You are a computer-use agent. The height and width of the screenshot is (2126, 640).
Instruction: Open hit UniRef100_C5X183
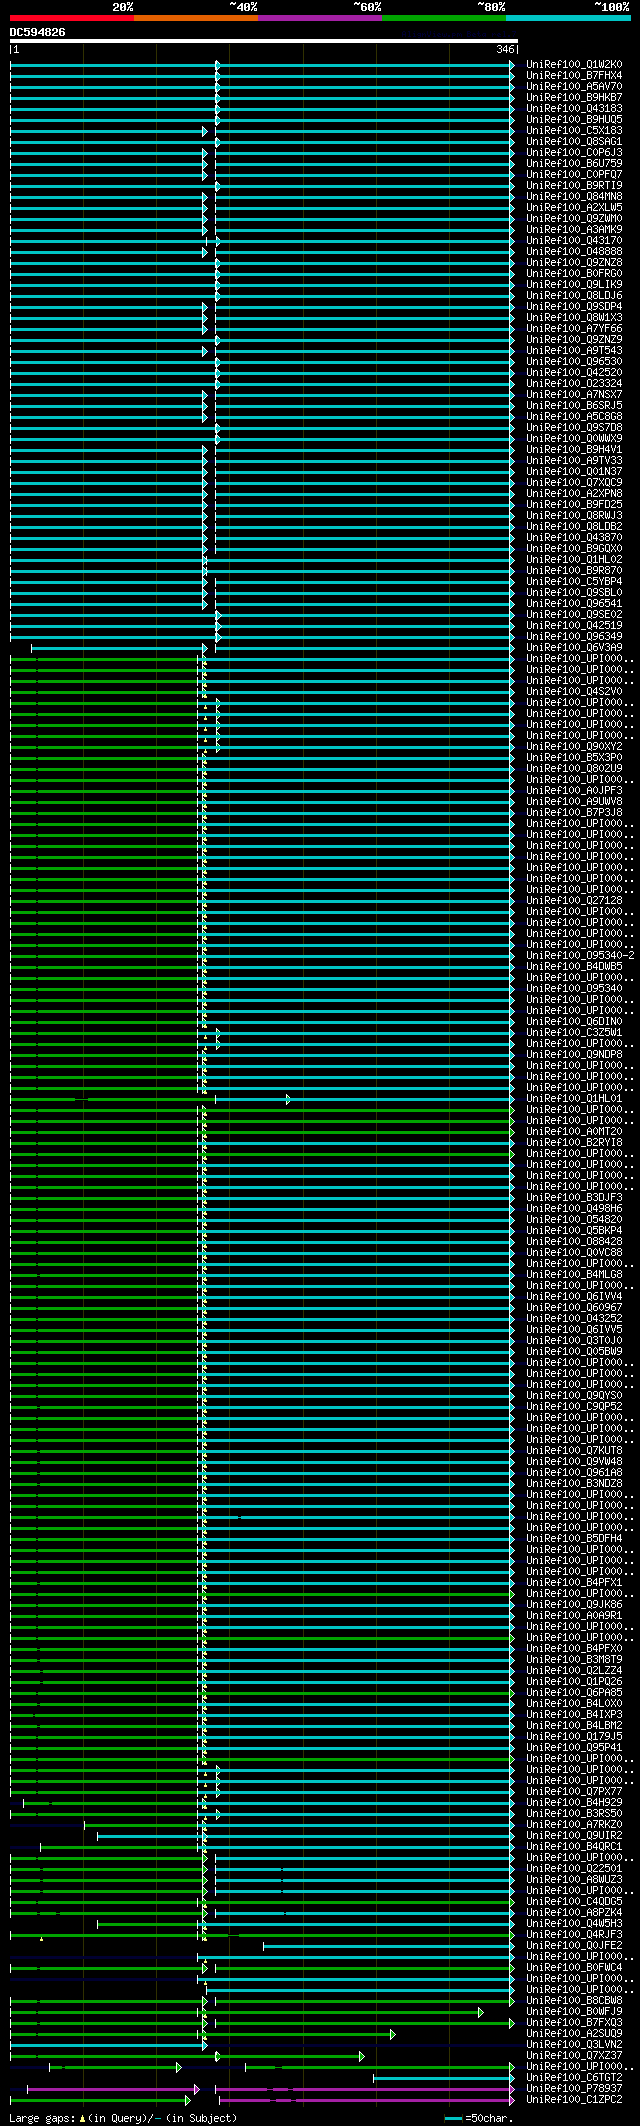pos(574,130)
